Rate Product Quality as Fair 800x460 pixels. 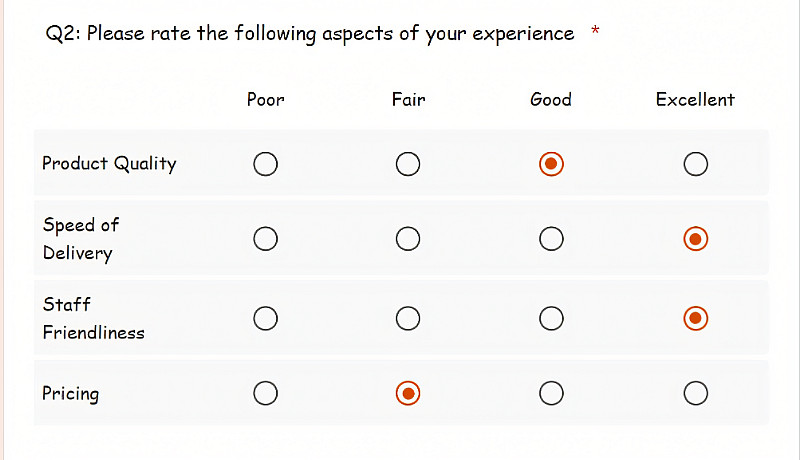pyautogui.click(x=407, y=164)
